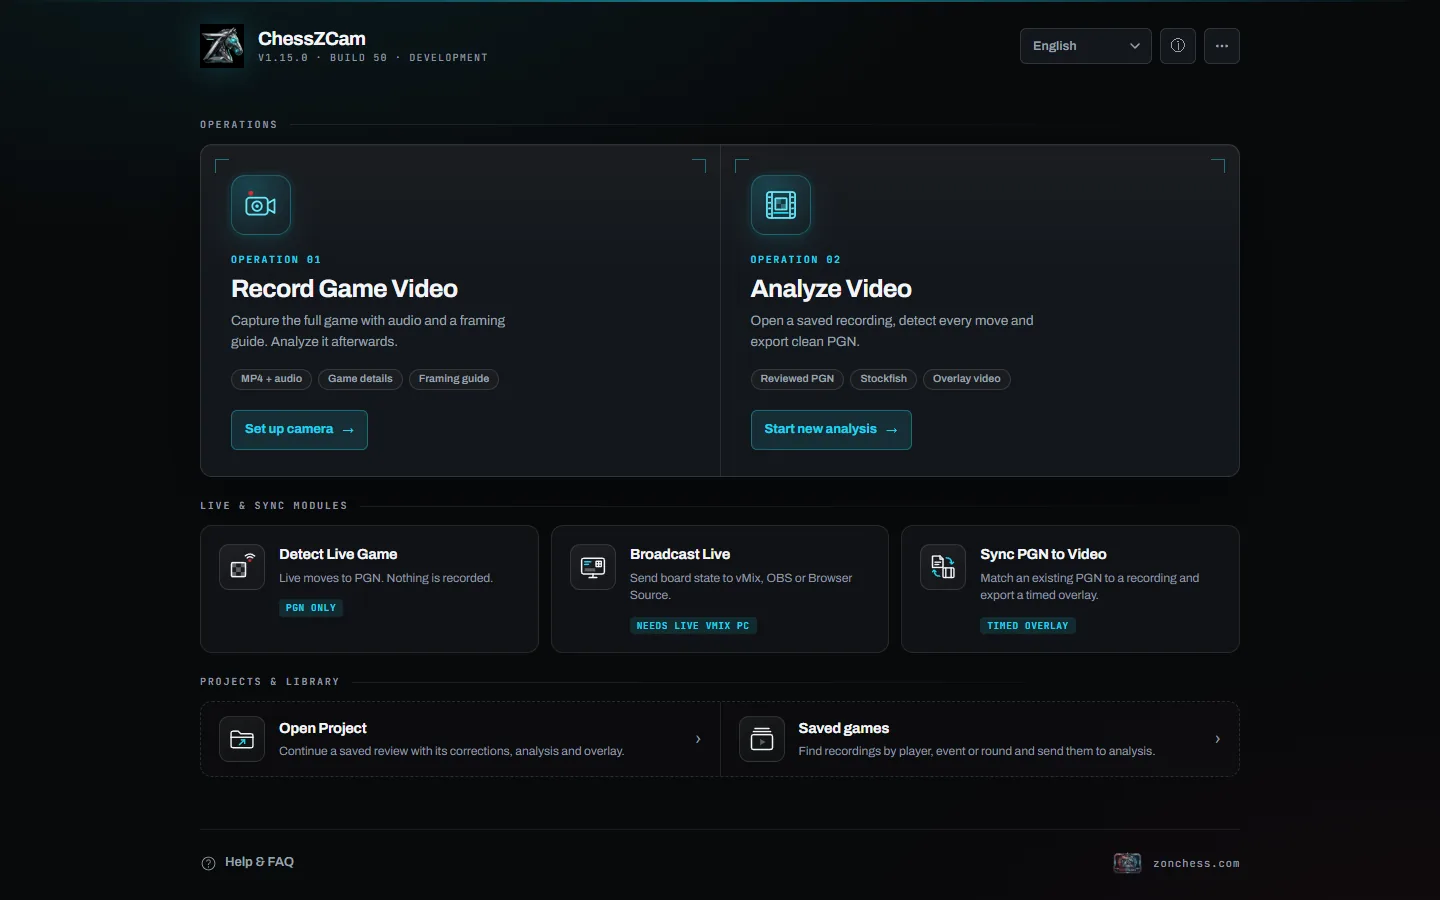Click the Saved games chevron arrow
The width and height of the screenshot is (1440, 900).
1217,739
